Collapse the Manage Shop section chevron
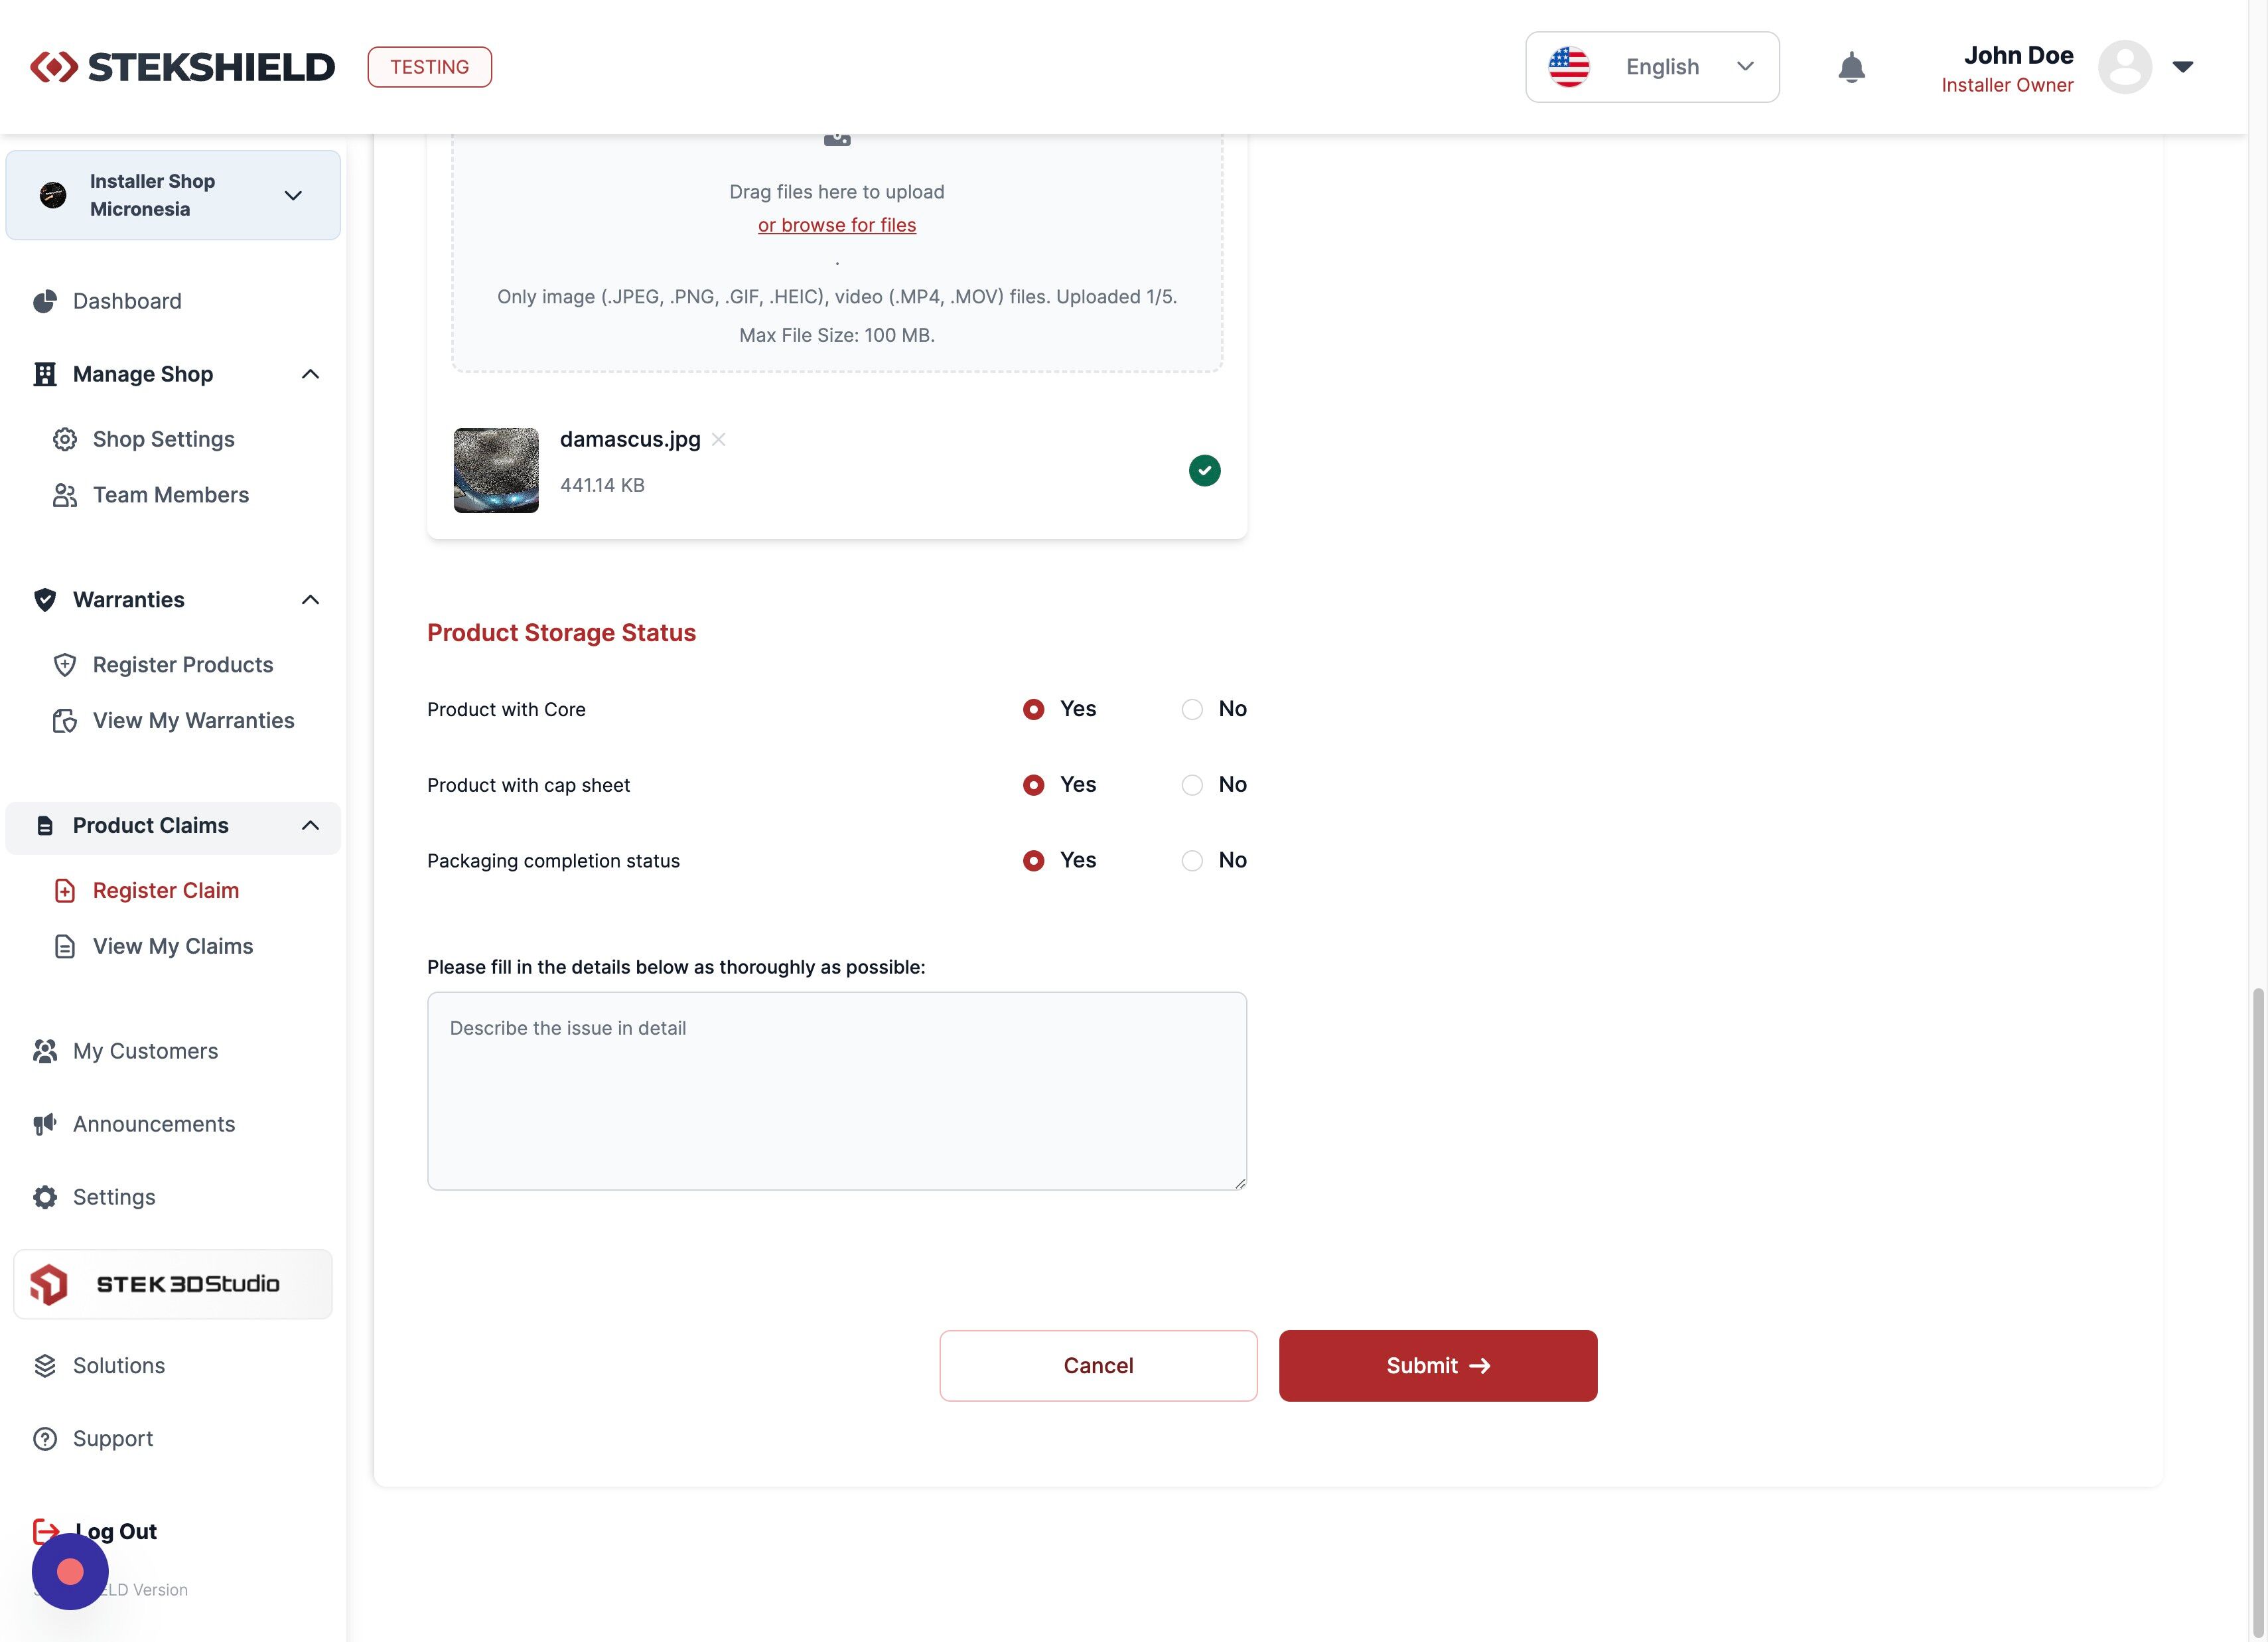Screen dimensions: 2268x1642 pyautogui.click(x=310, y=374)
